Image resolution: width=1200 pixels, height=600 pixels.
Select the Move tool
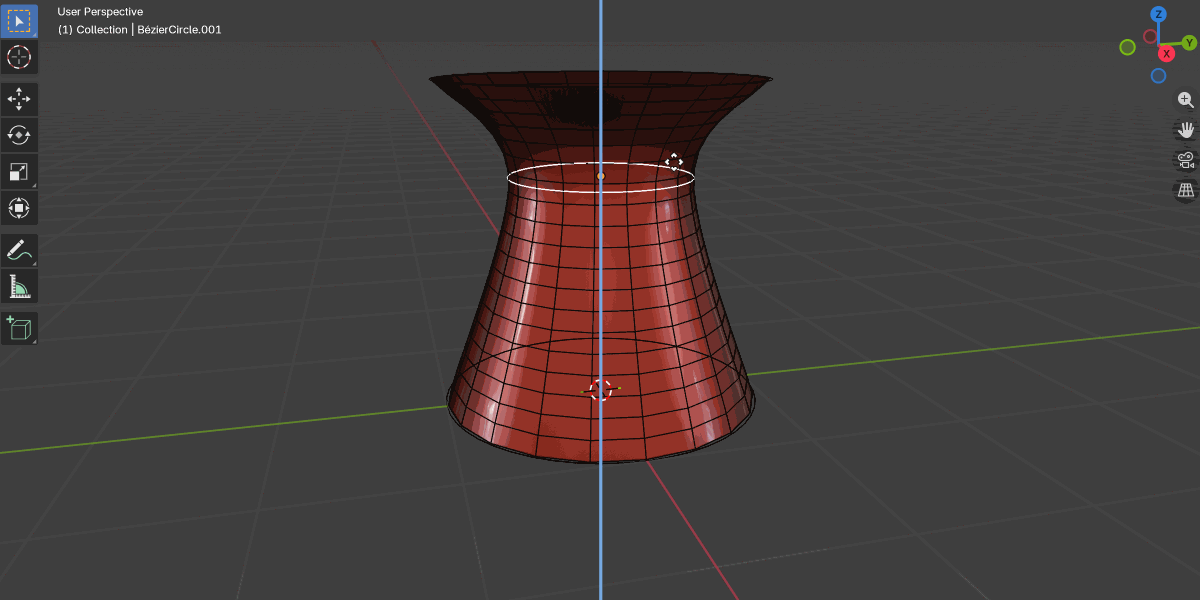[x=19, y=98]
